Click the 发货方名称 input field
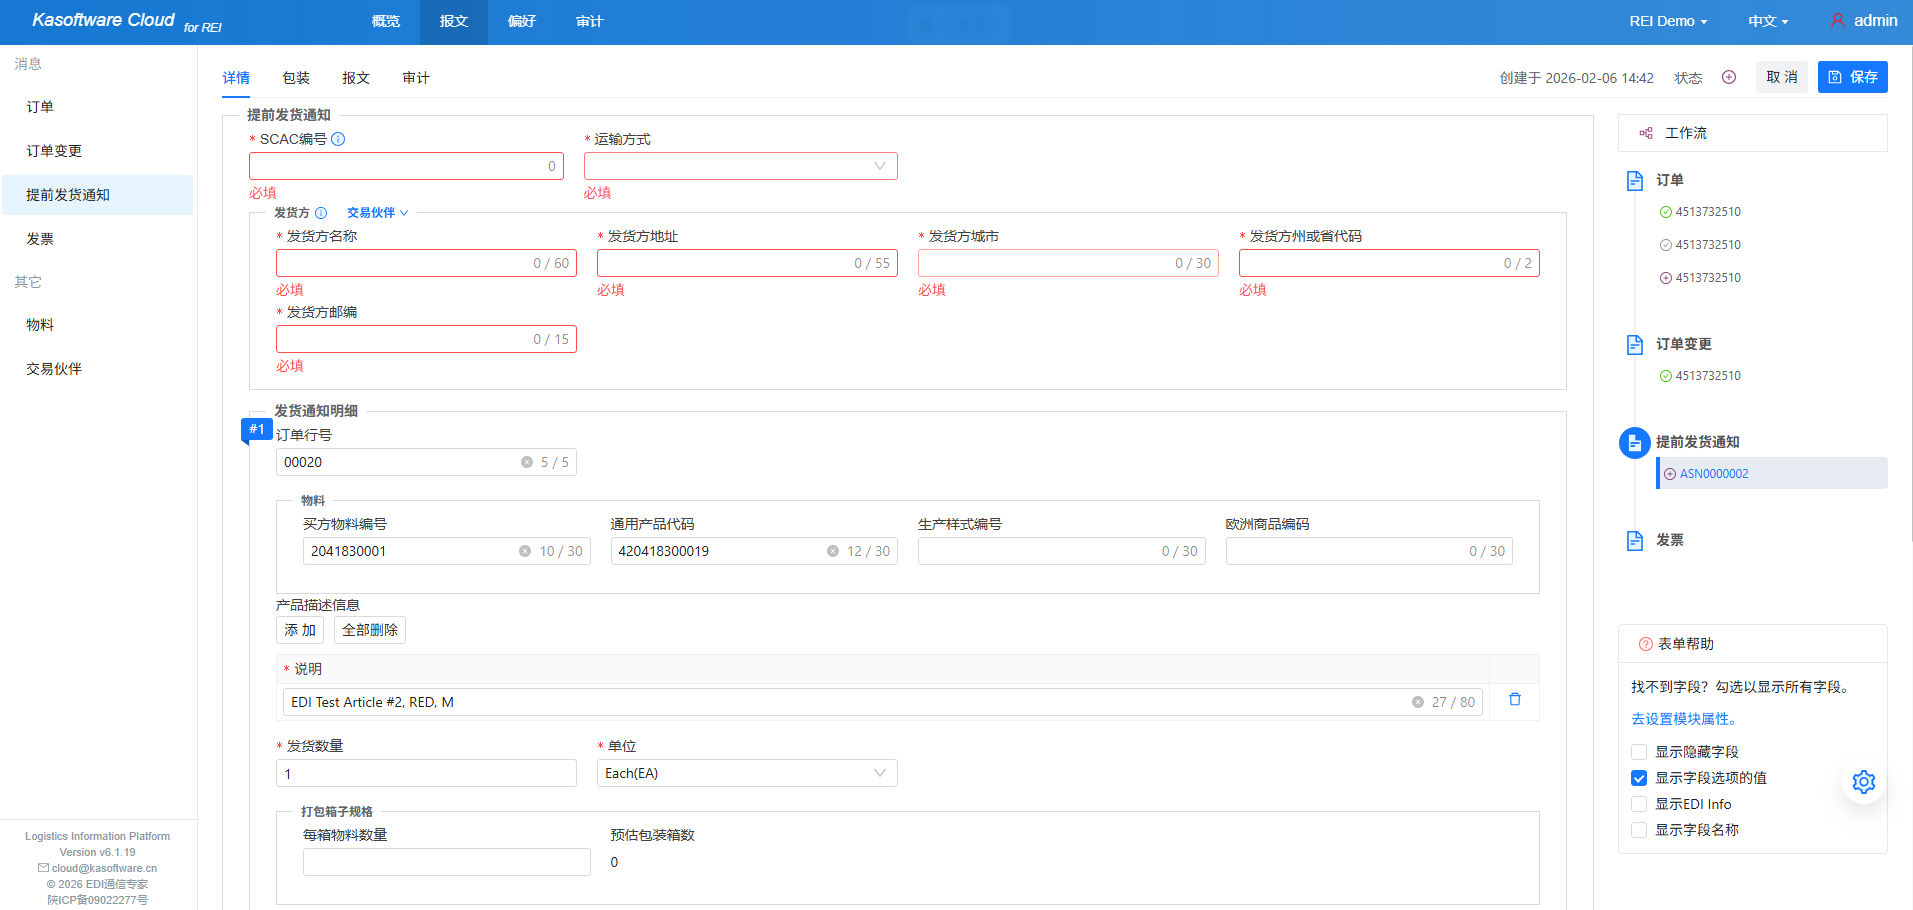 [426, 263]
